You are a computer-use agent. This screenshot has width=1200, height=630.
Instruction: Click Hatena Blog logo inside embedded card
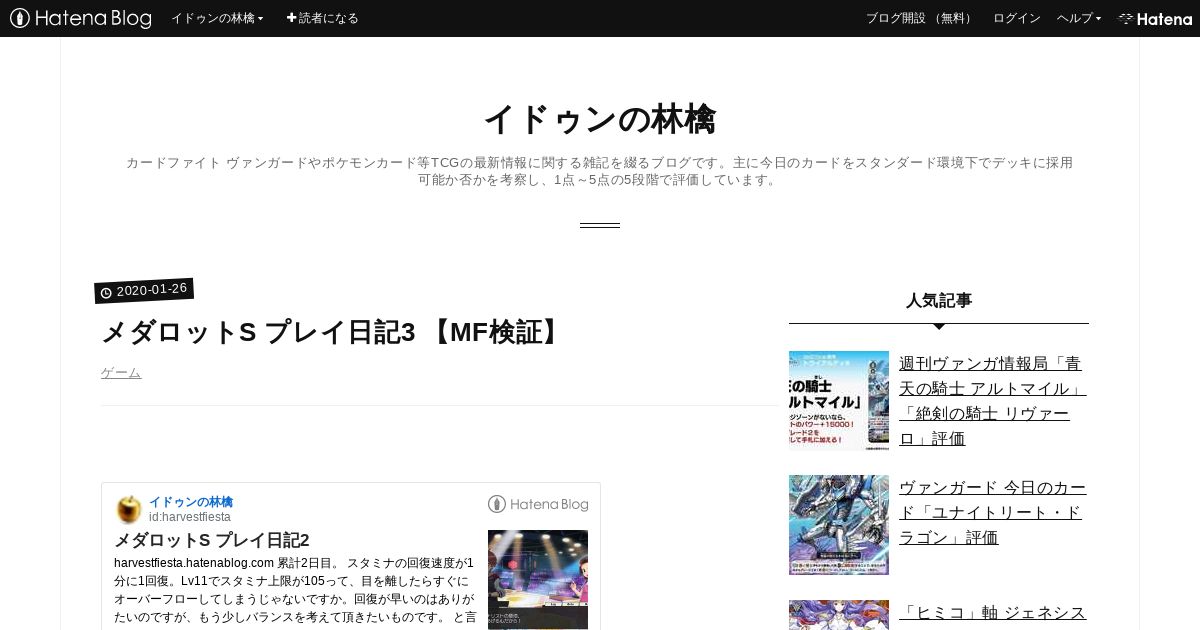pyautogui.click(x=538, y=504)
